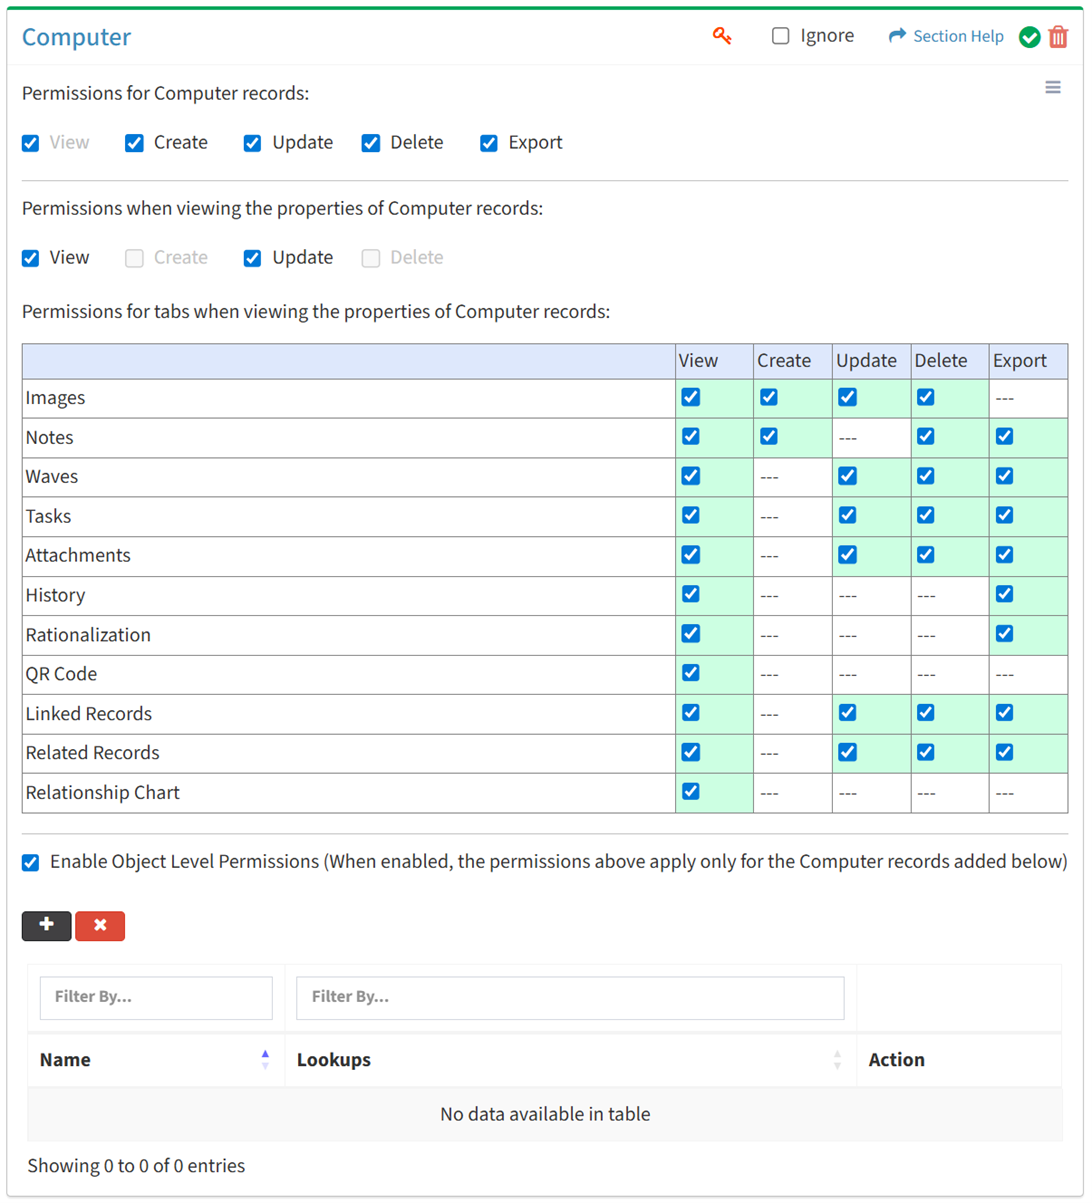Open the Section Help link
The width and height of the screenshot is (1092, 1203).
click(946, 37)
